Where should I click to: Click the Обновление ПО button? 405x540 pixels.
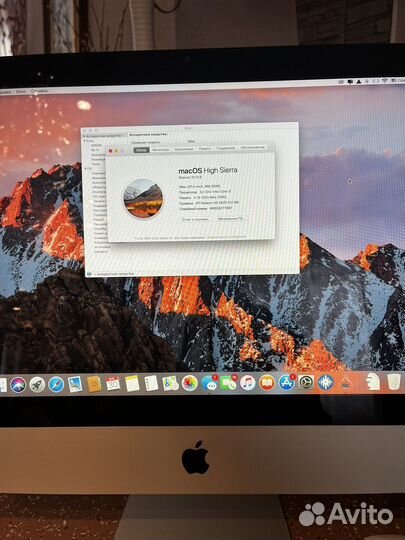tap(230, 219)
